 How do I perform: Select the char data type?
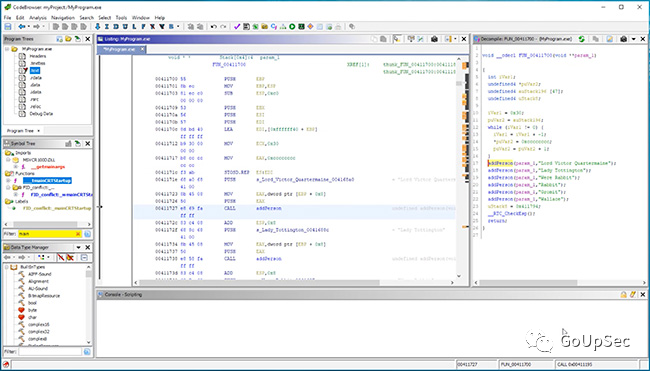[32, 317]
